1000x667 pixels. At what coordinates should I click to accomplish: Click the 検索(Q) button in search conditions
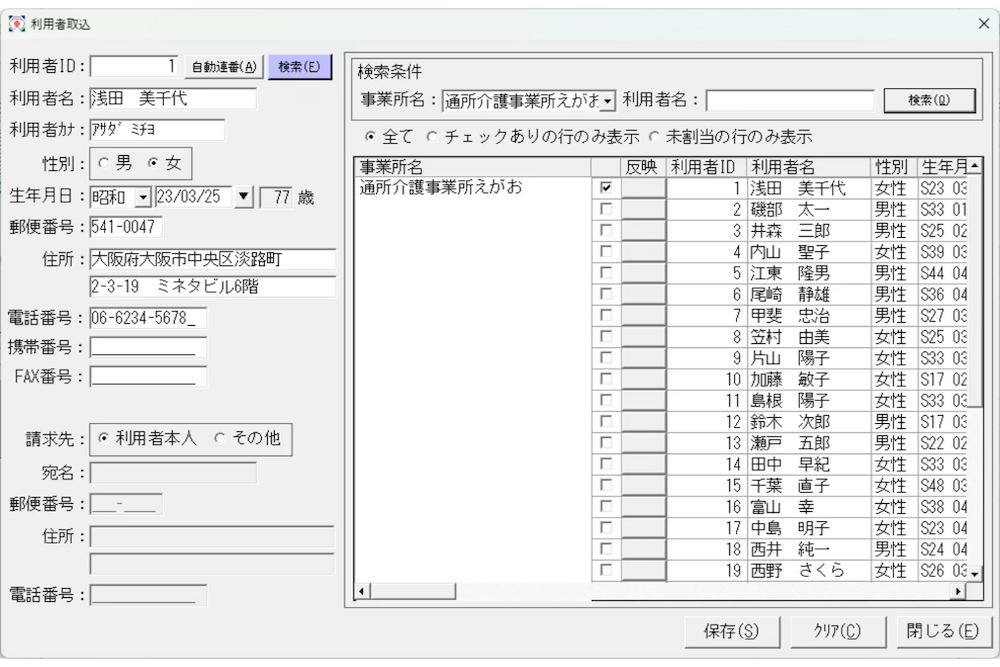tap(928, 100)
